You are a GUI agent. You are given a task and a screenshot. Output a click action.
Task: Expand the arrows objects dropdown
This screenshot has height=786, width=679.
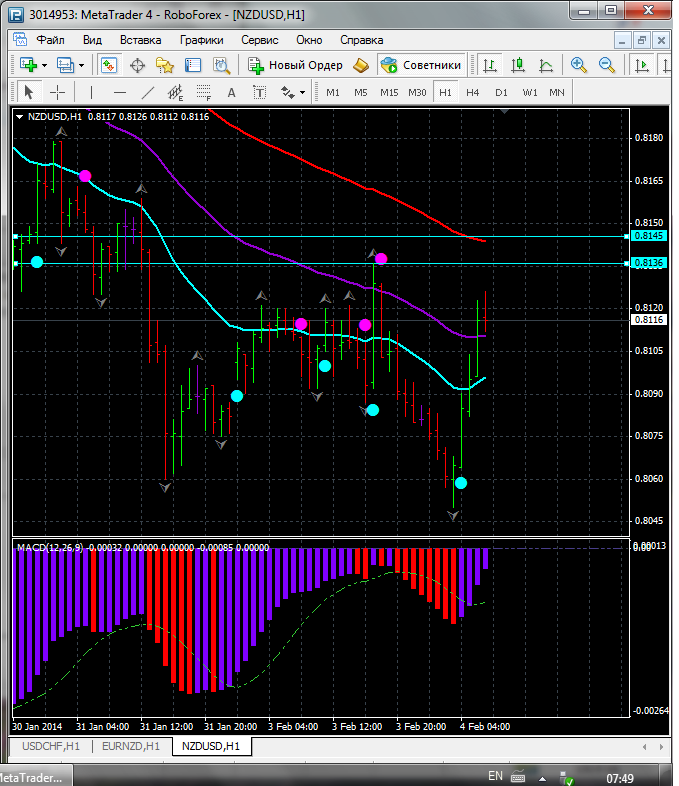[x=301, y=92]
